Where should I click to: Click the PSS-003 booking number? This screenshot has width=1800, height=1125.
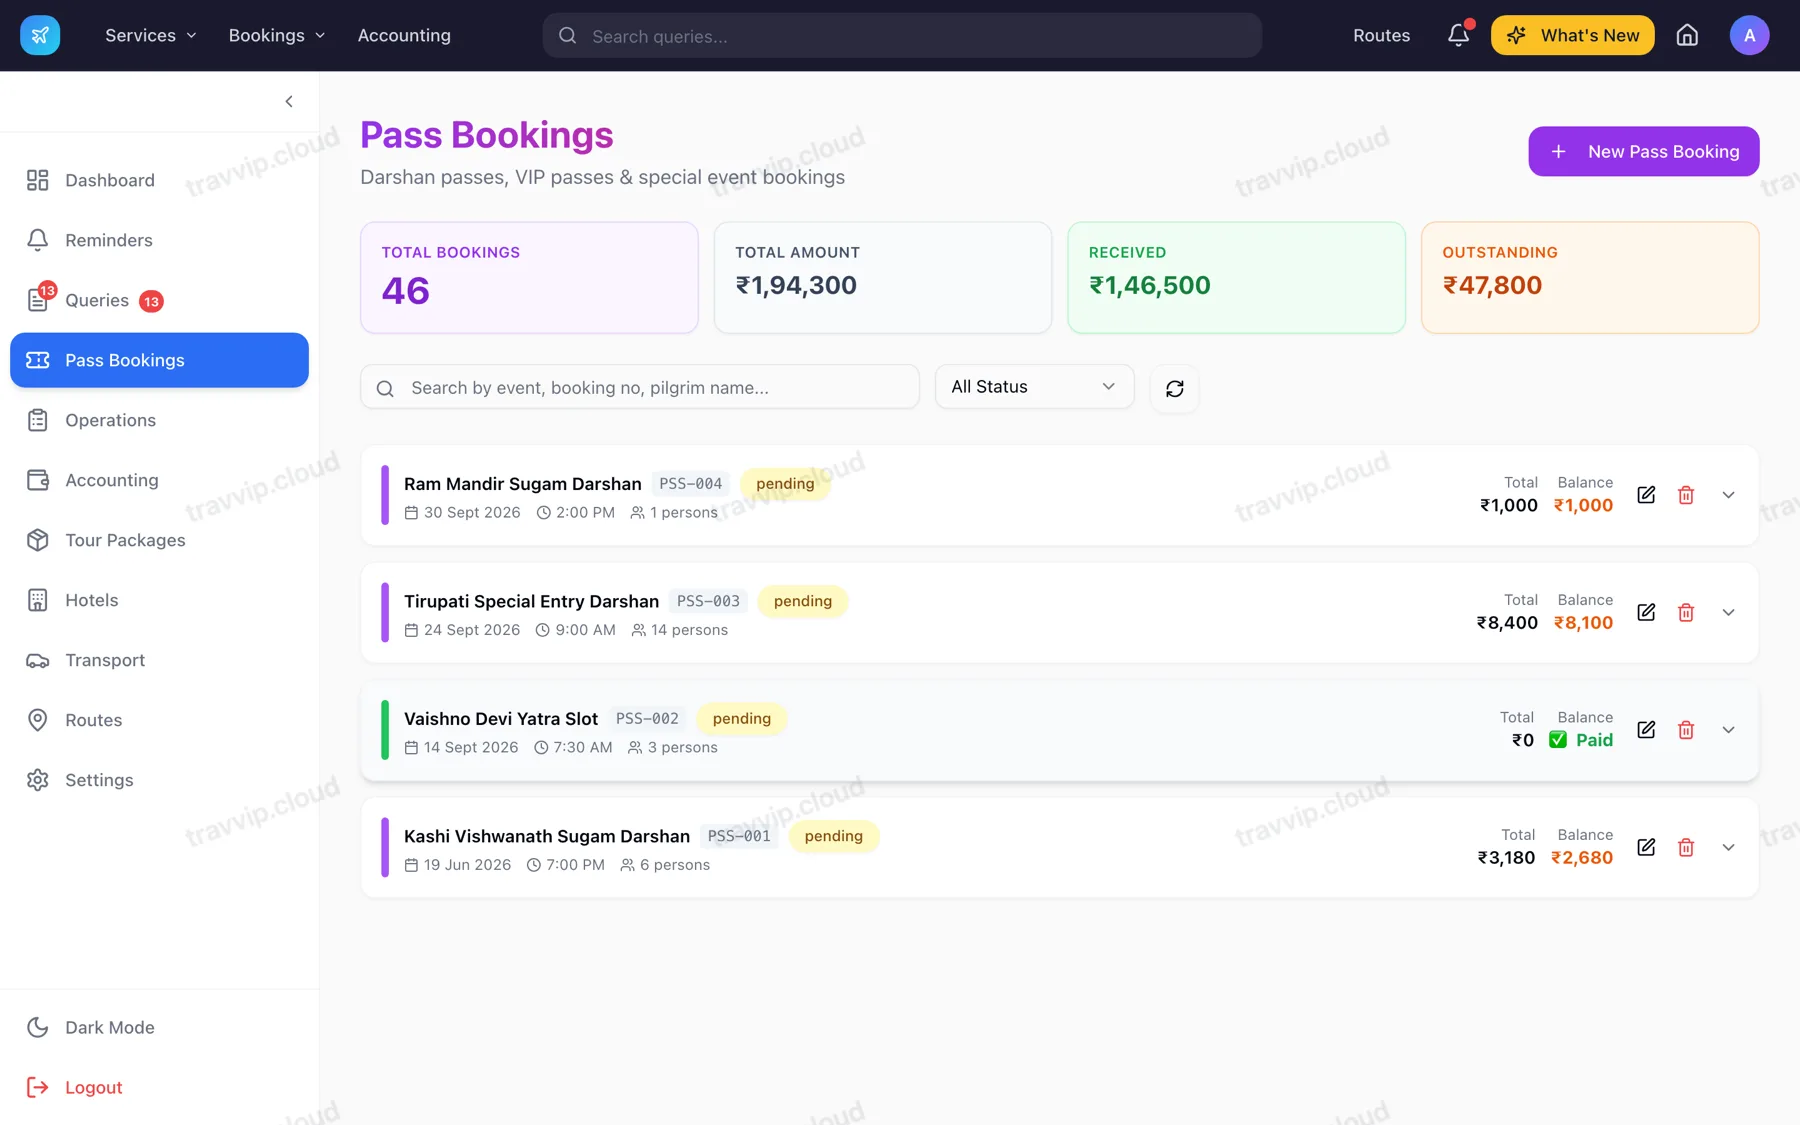pyautogui.click(x=708, y=601)
